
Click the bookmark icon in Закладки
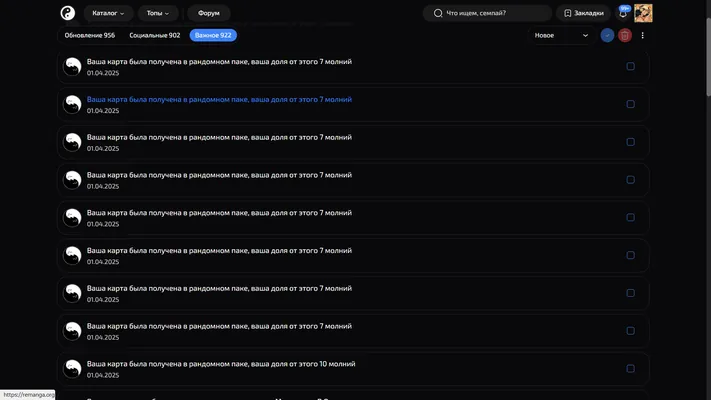(567, 13)
